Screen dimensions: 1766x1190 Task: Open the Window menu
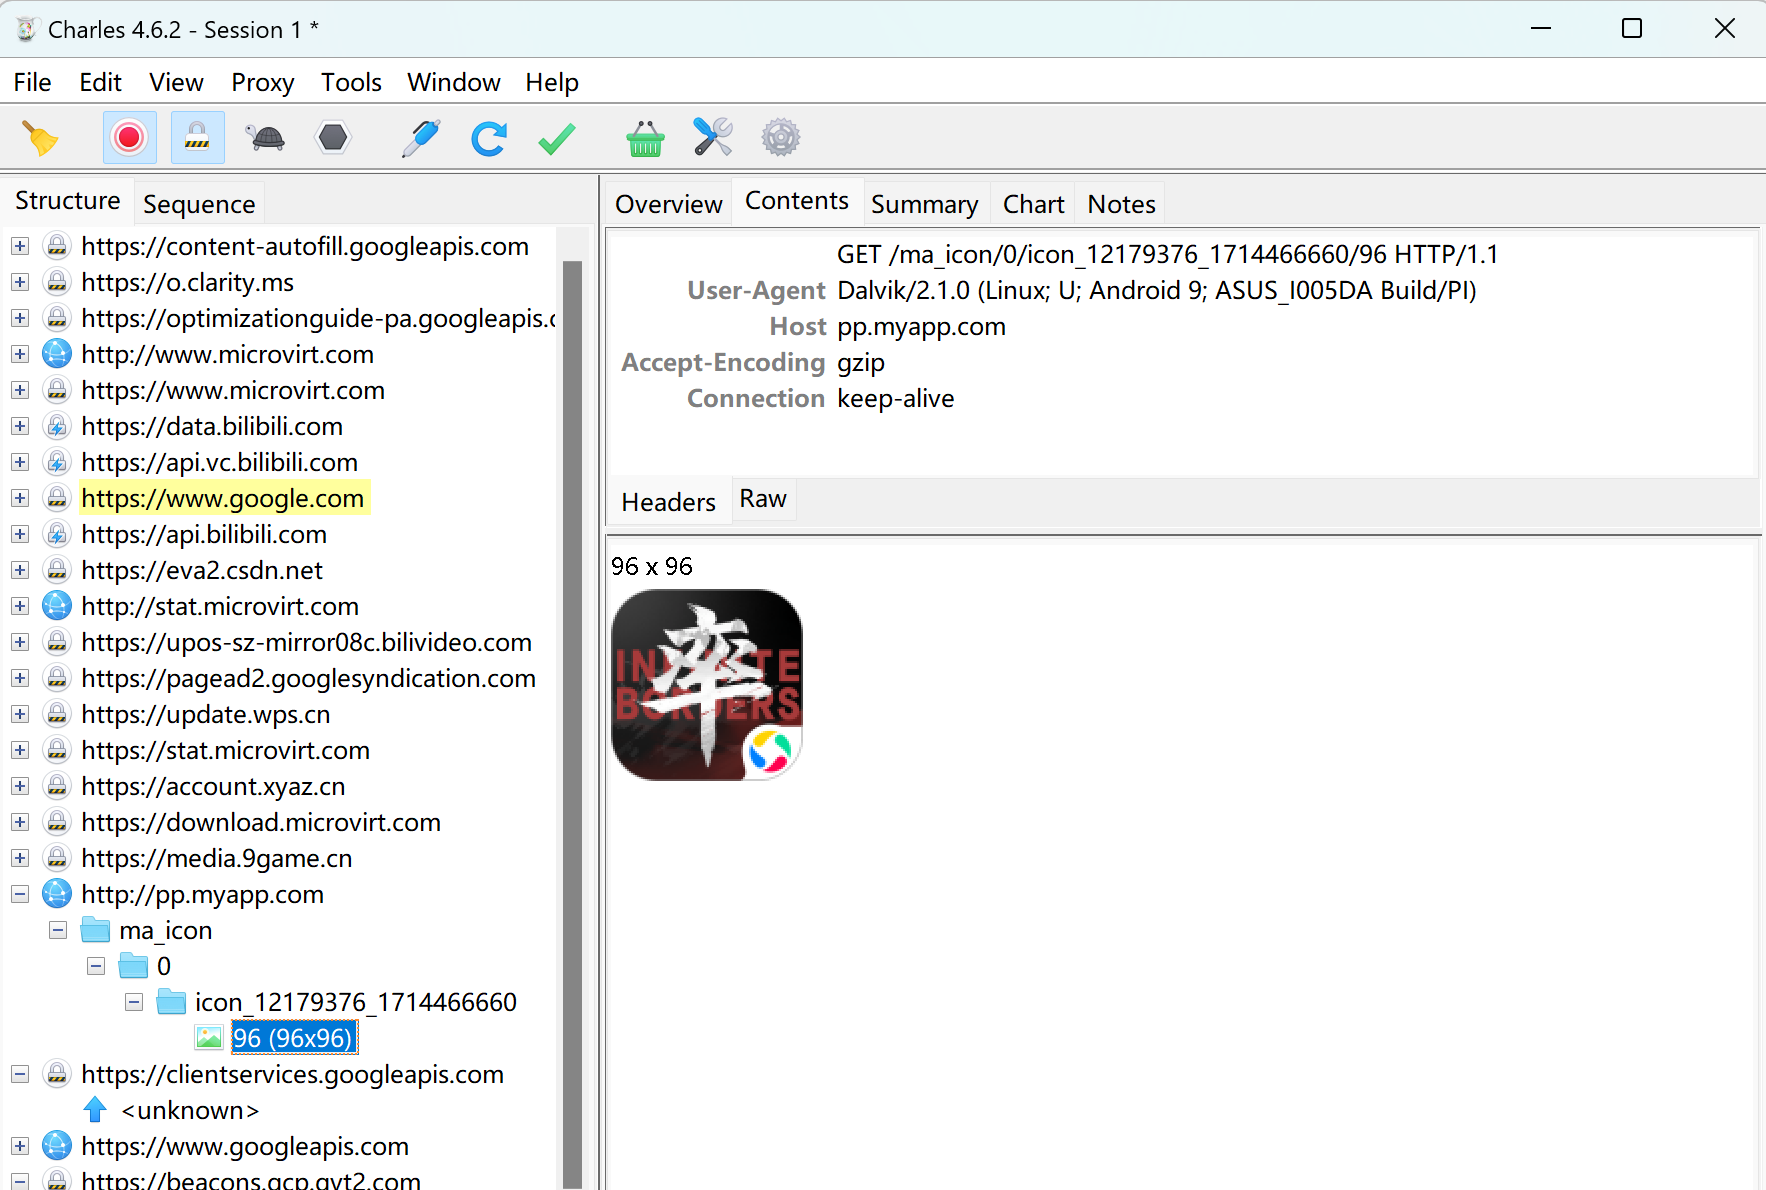pos(453,82)
